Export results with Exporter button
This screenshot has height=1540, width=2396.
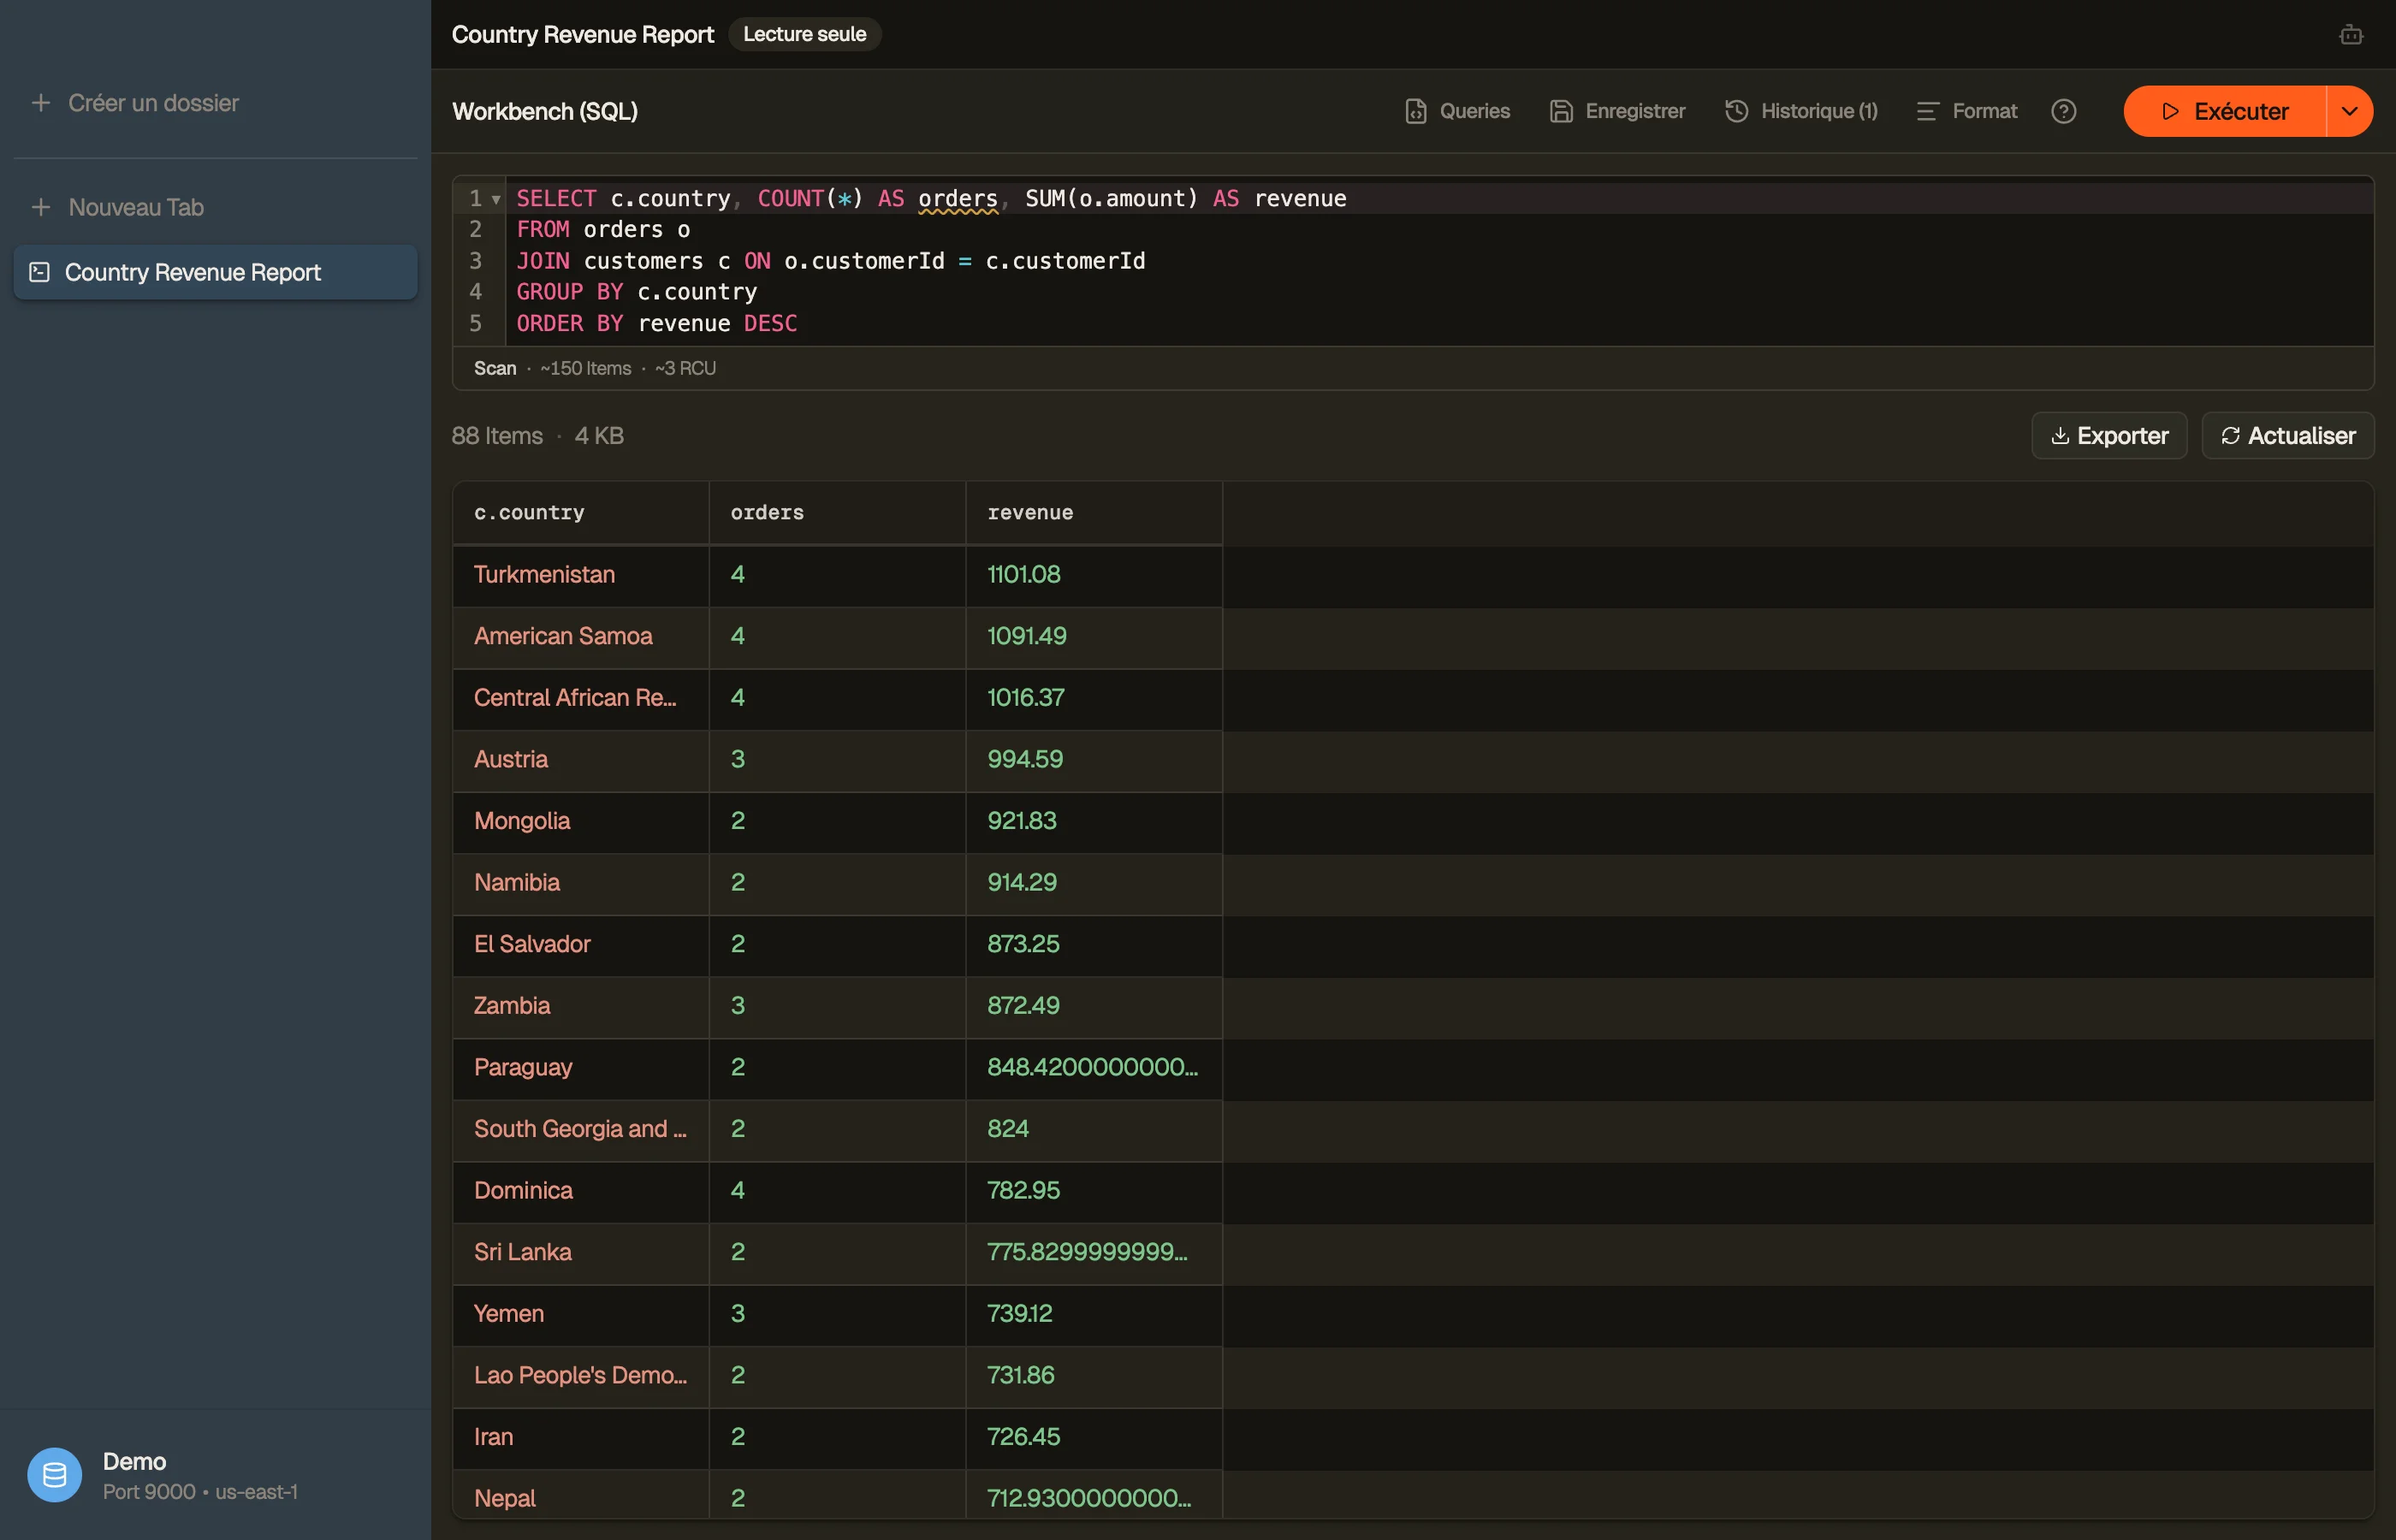[2109, 436]
